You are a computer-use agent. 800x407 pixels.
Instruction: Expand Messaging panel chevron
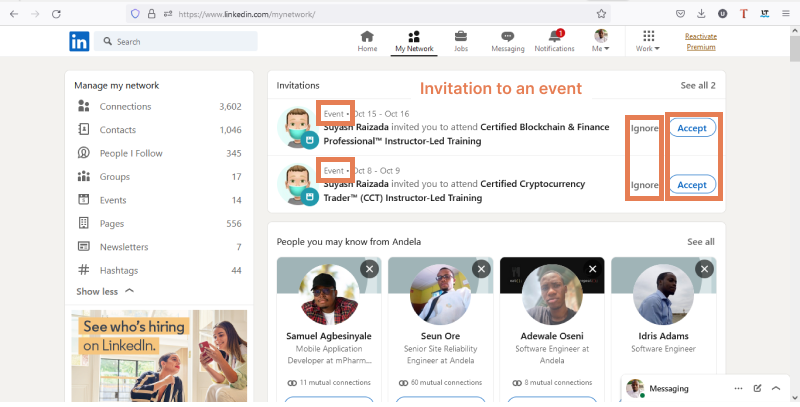(x=776, y=388)
